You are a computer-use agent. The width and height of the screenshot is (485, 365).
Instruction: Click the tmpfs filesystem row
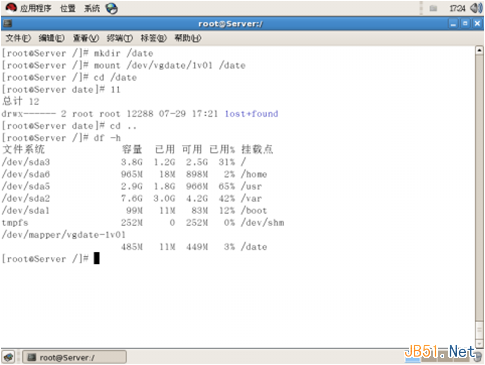[143, 223]
